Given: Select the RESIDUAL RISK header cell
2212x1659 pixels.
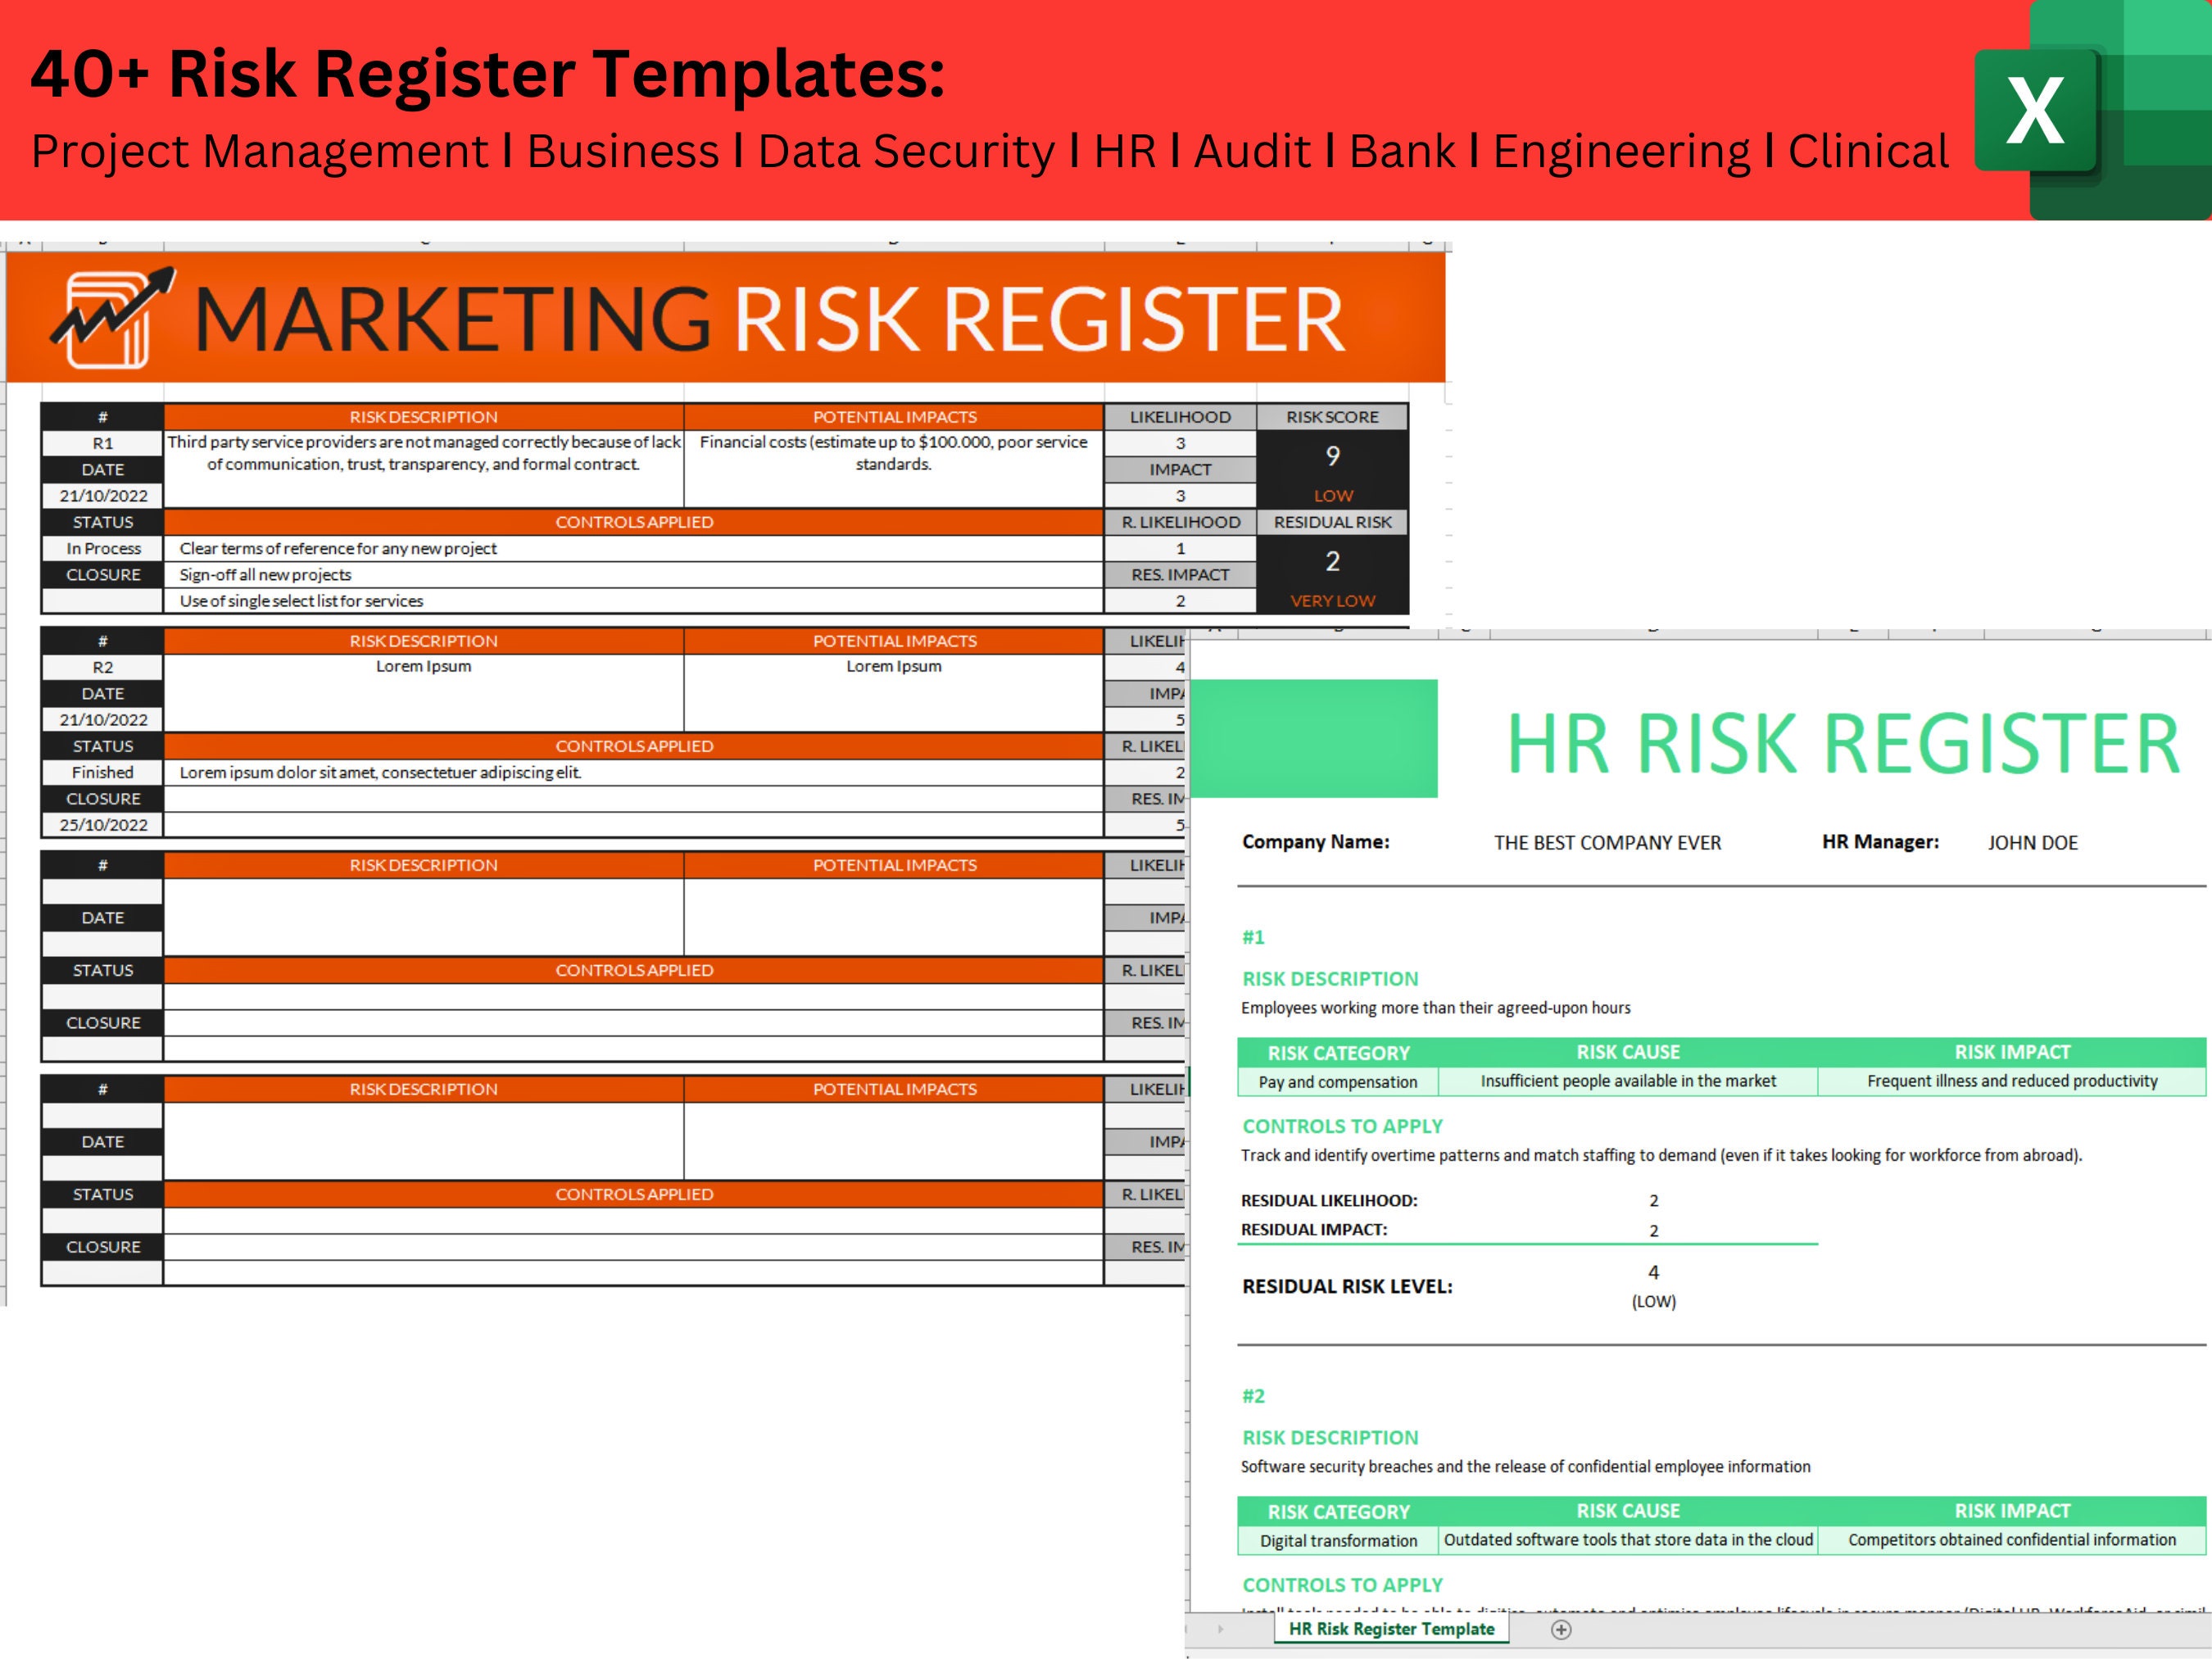Looking at the screenshot, I should tap(1333, 522).
